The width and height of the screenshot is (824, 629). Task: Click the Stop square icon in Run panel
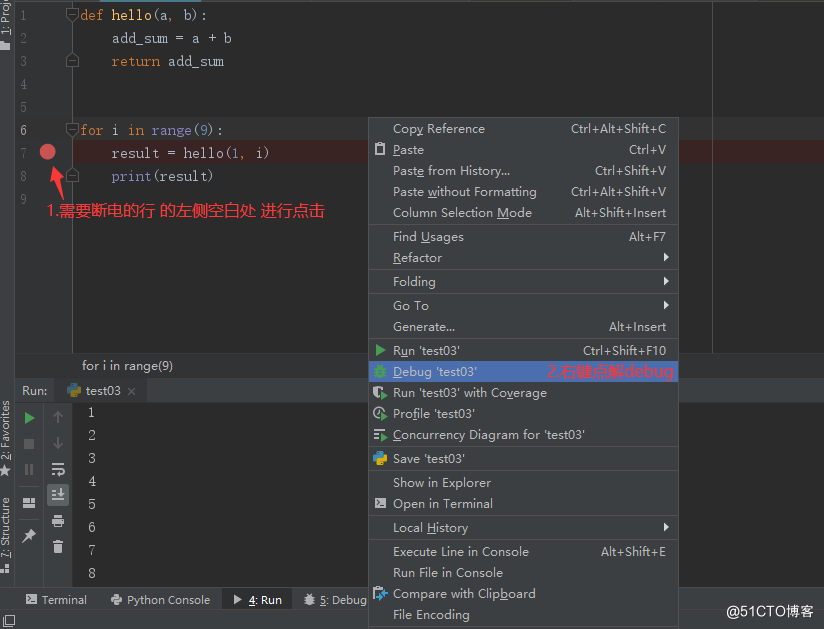point(29,444)
